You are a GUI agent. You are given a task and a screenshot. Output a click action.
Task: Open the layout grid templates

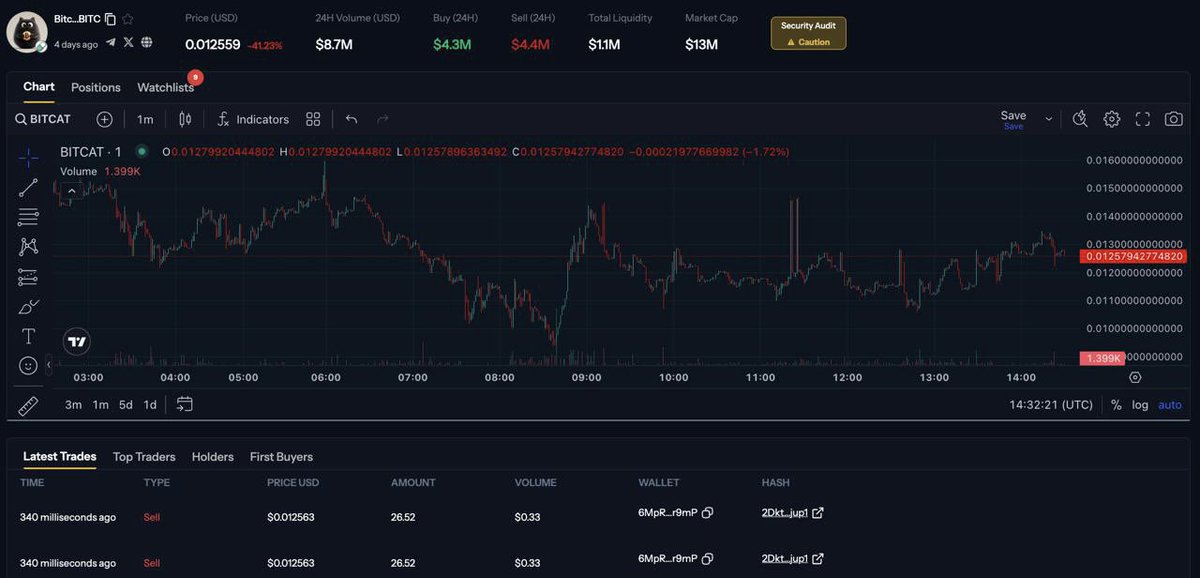pos(313,119)
